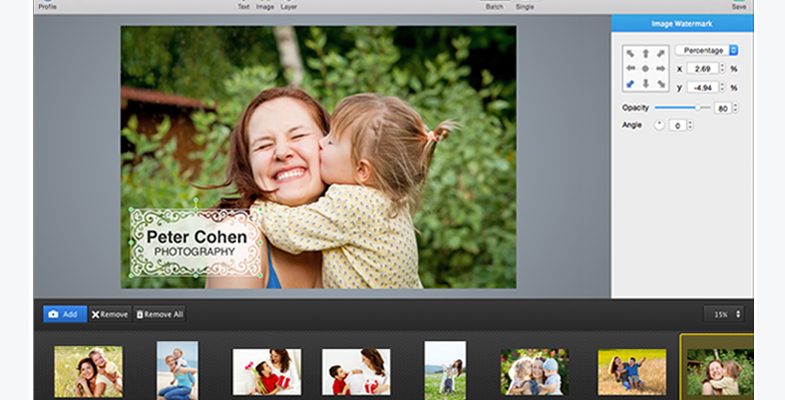Click the x offset stepper arrows
Viewport: 785px width, 400px height.
click(x=722, y=69)
